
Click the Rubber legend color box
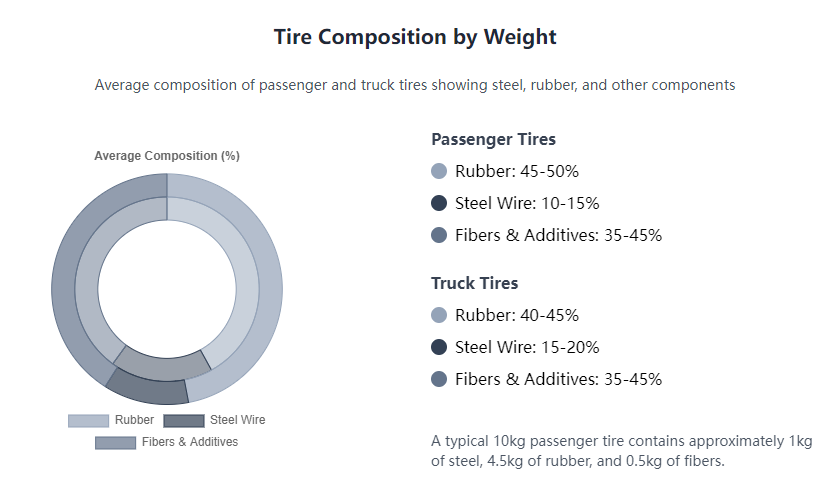point(88,420)
